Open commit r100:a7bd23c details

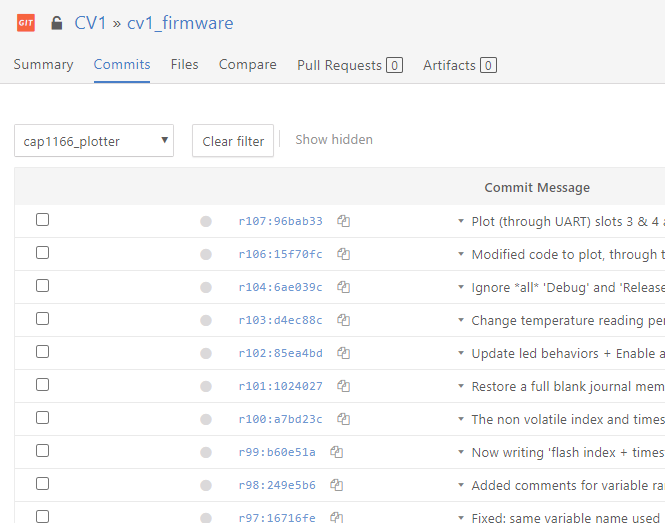pyautogui.click(x=280, y=419)
